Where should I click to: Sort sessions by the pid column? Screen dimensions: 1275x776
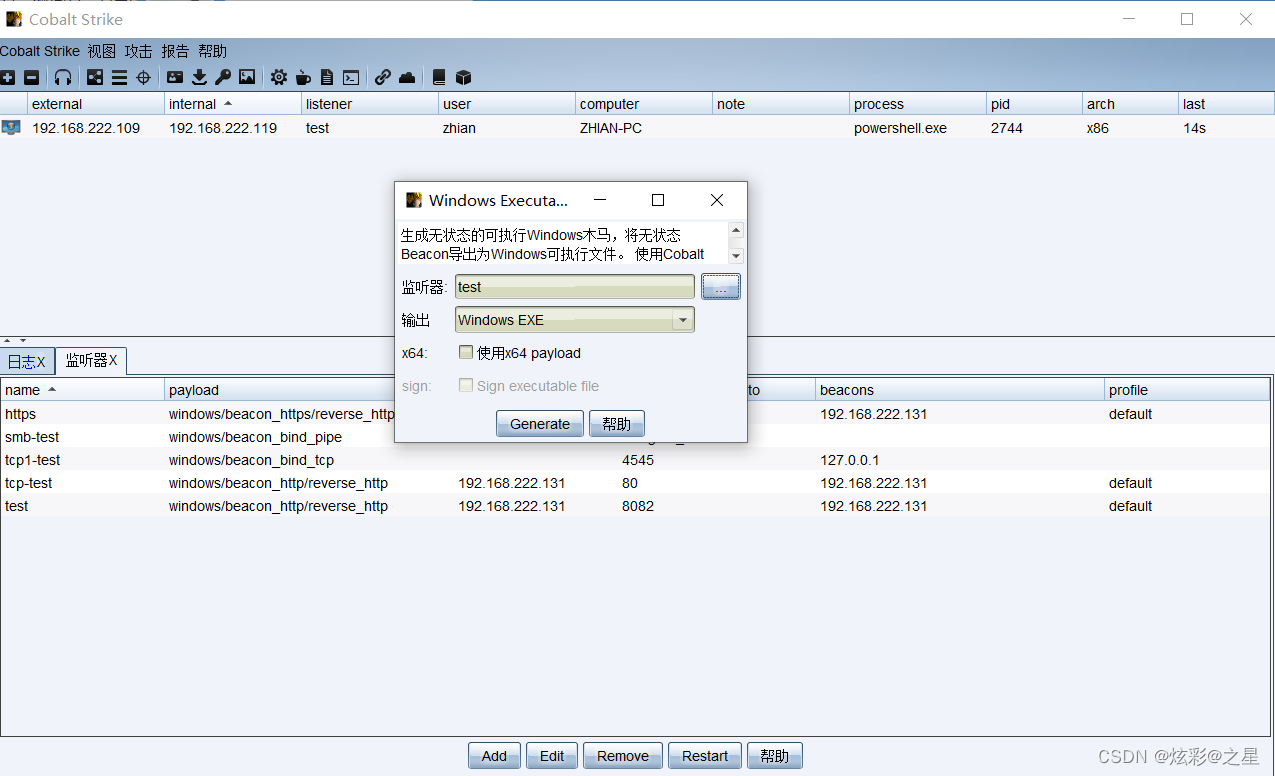pyautogui.click(x=1034, y=104)
